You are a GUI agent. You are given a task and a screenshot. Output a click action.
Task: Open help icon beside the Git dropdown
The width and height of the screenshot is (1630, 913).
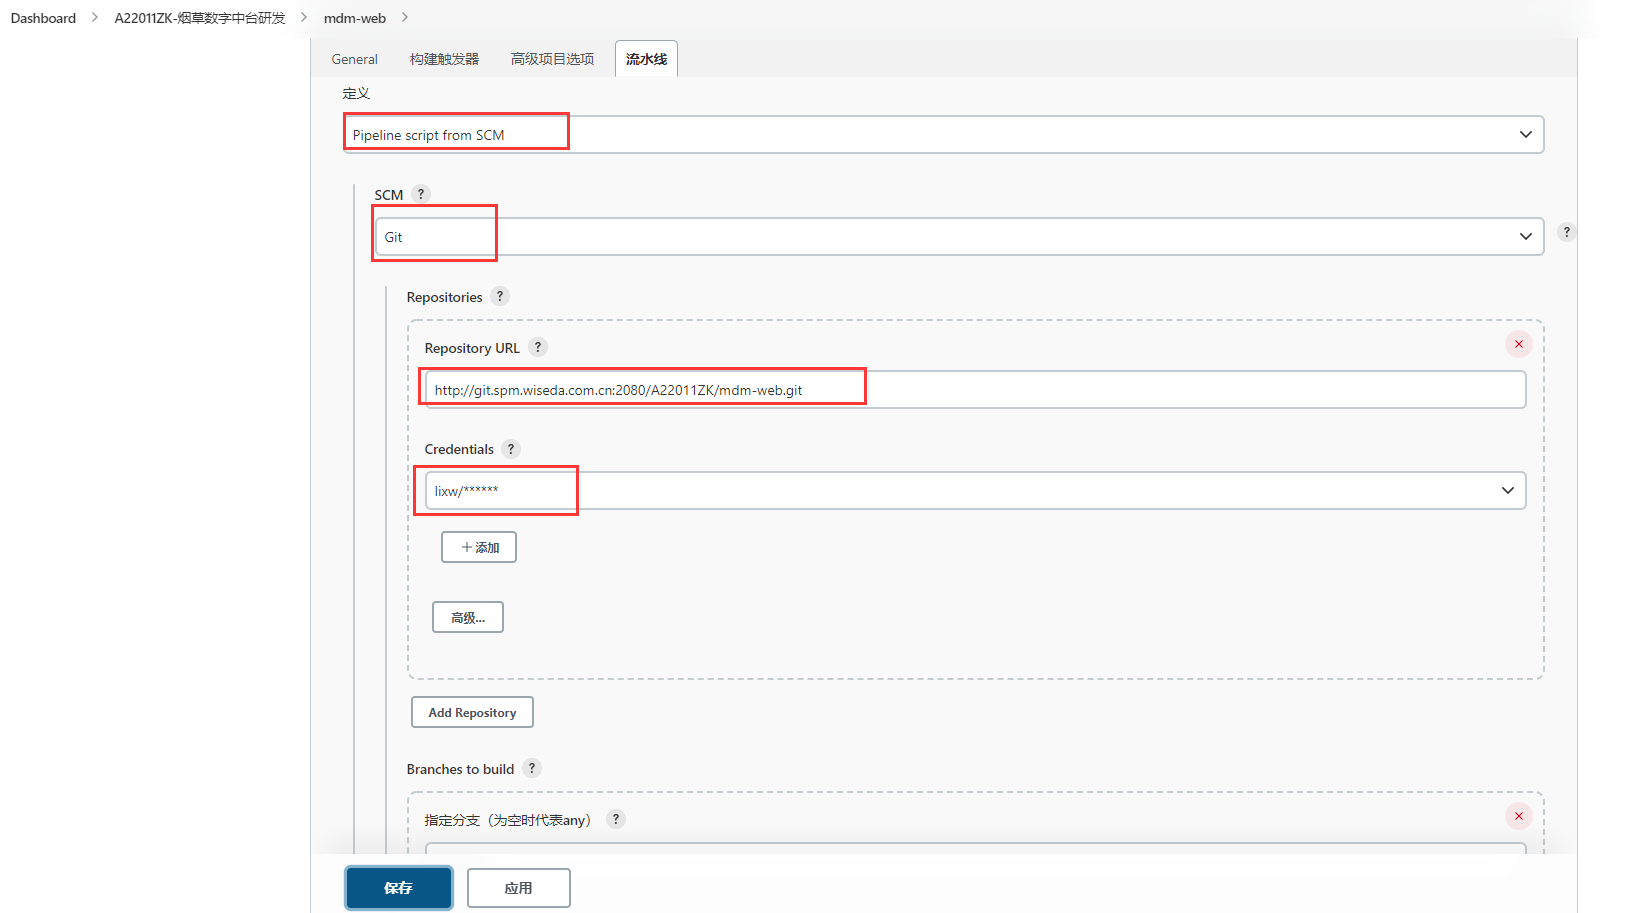pos(1566,232)
